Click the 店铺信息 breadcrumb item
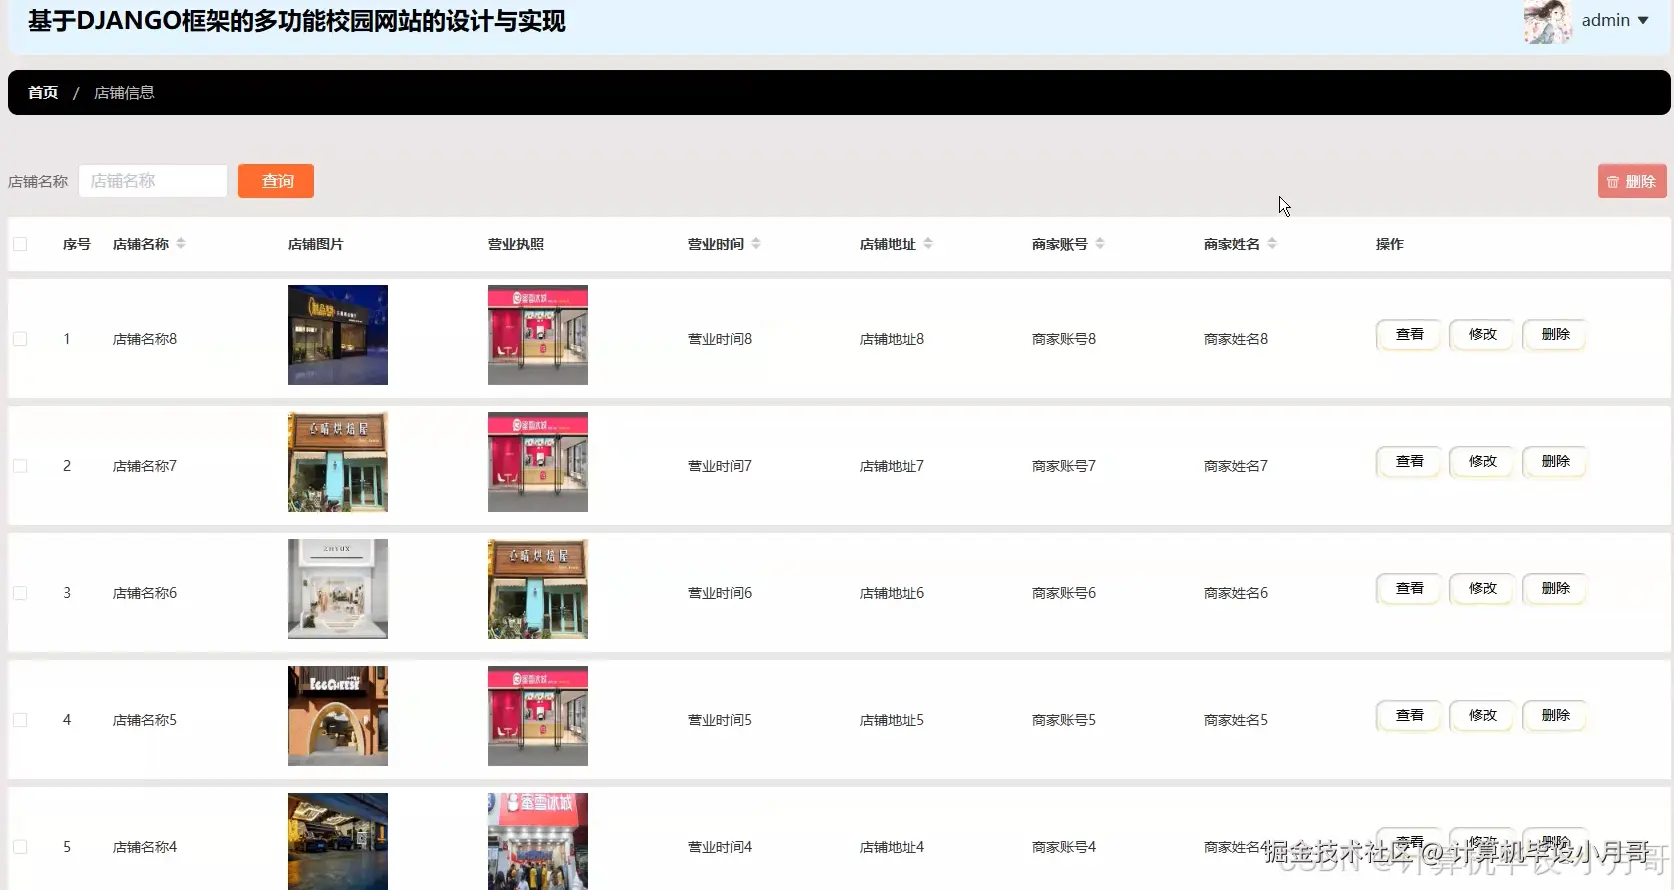 coord(124,92)
